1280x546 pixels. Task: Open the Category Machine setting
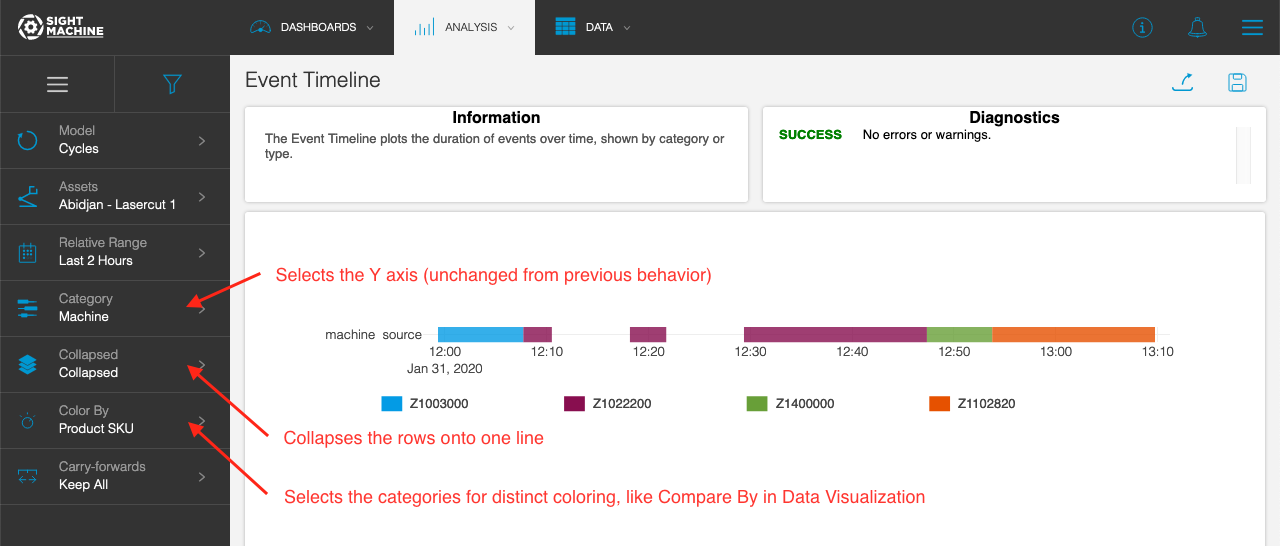click(114, 308)
